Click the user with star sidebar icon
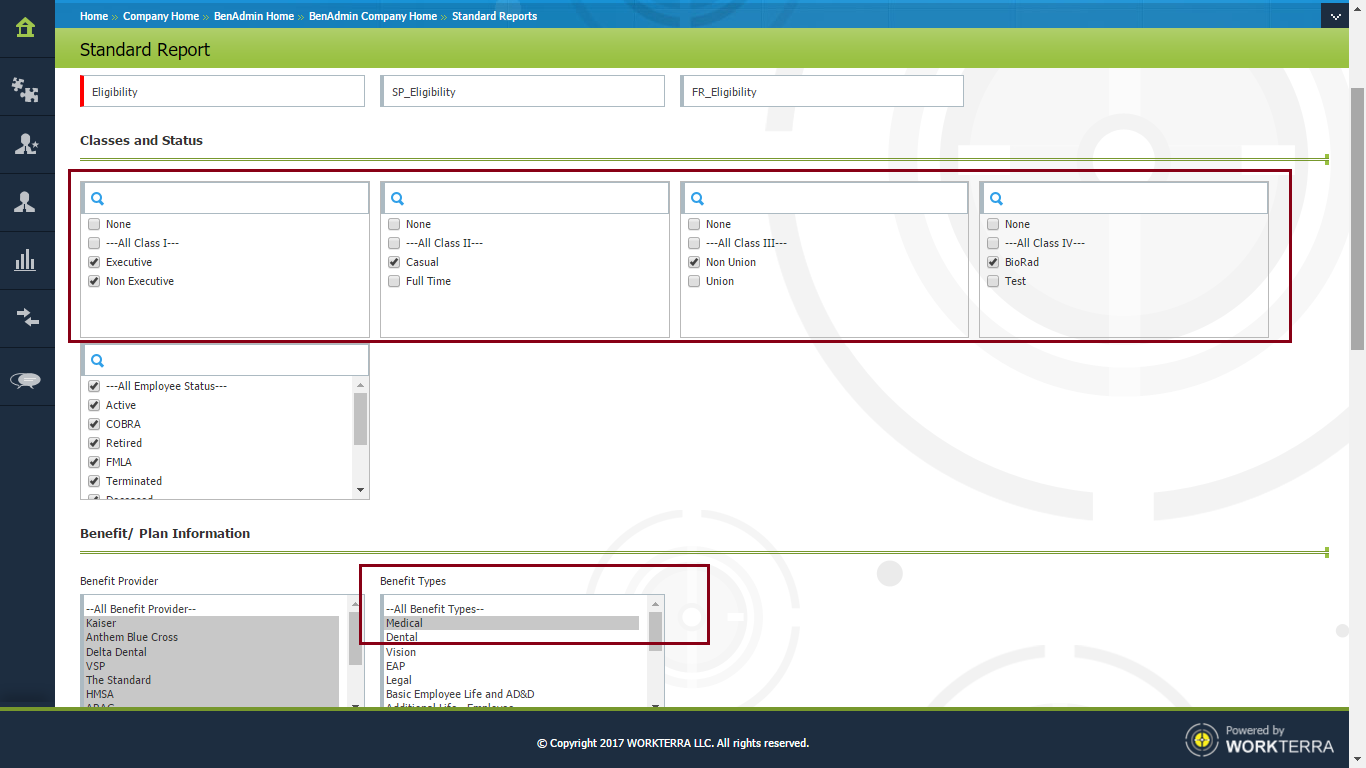1366x768 pixels. (x=26, y=145)
